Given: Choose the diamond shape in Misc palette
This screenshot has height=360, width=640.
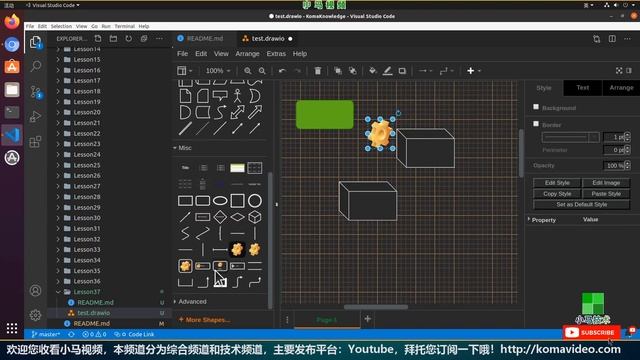Looking at the screenshot, I should tap(220, 217).
